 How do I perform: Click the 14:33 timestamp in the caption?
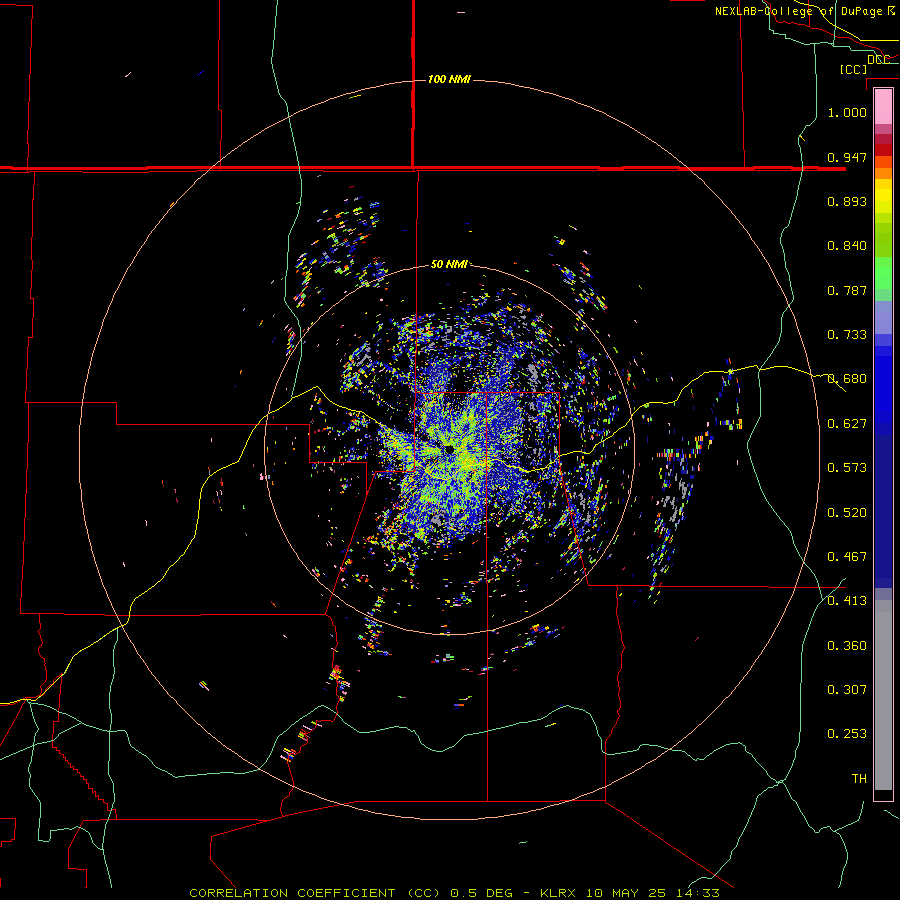tap(700, 893)
